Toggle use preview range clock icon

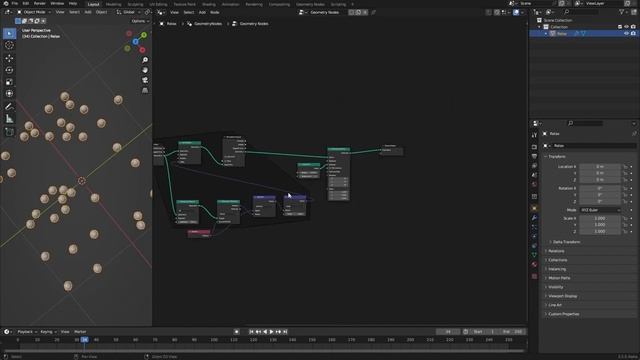466,332
